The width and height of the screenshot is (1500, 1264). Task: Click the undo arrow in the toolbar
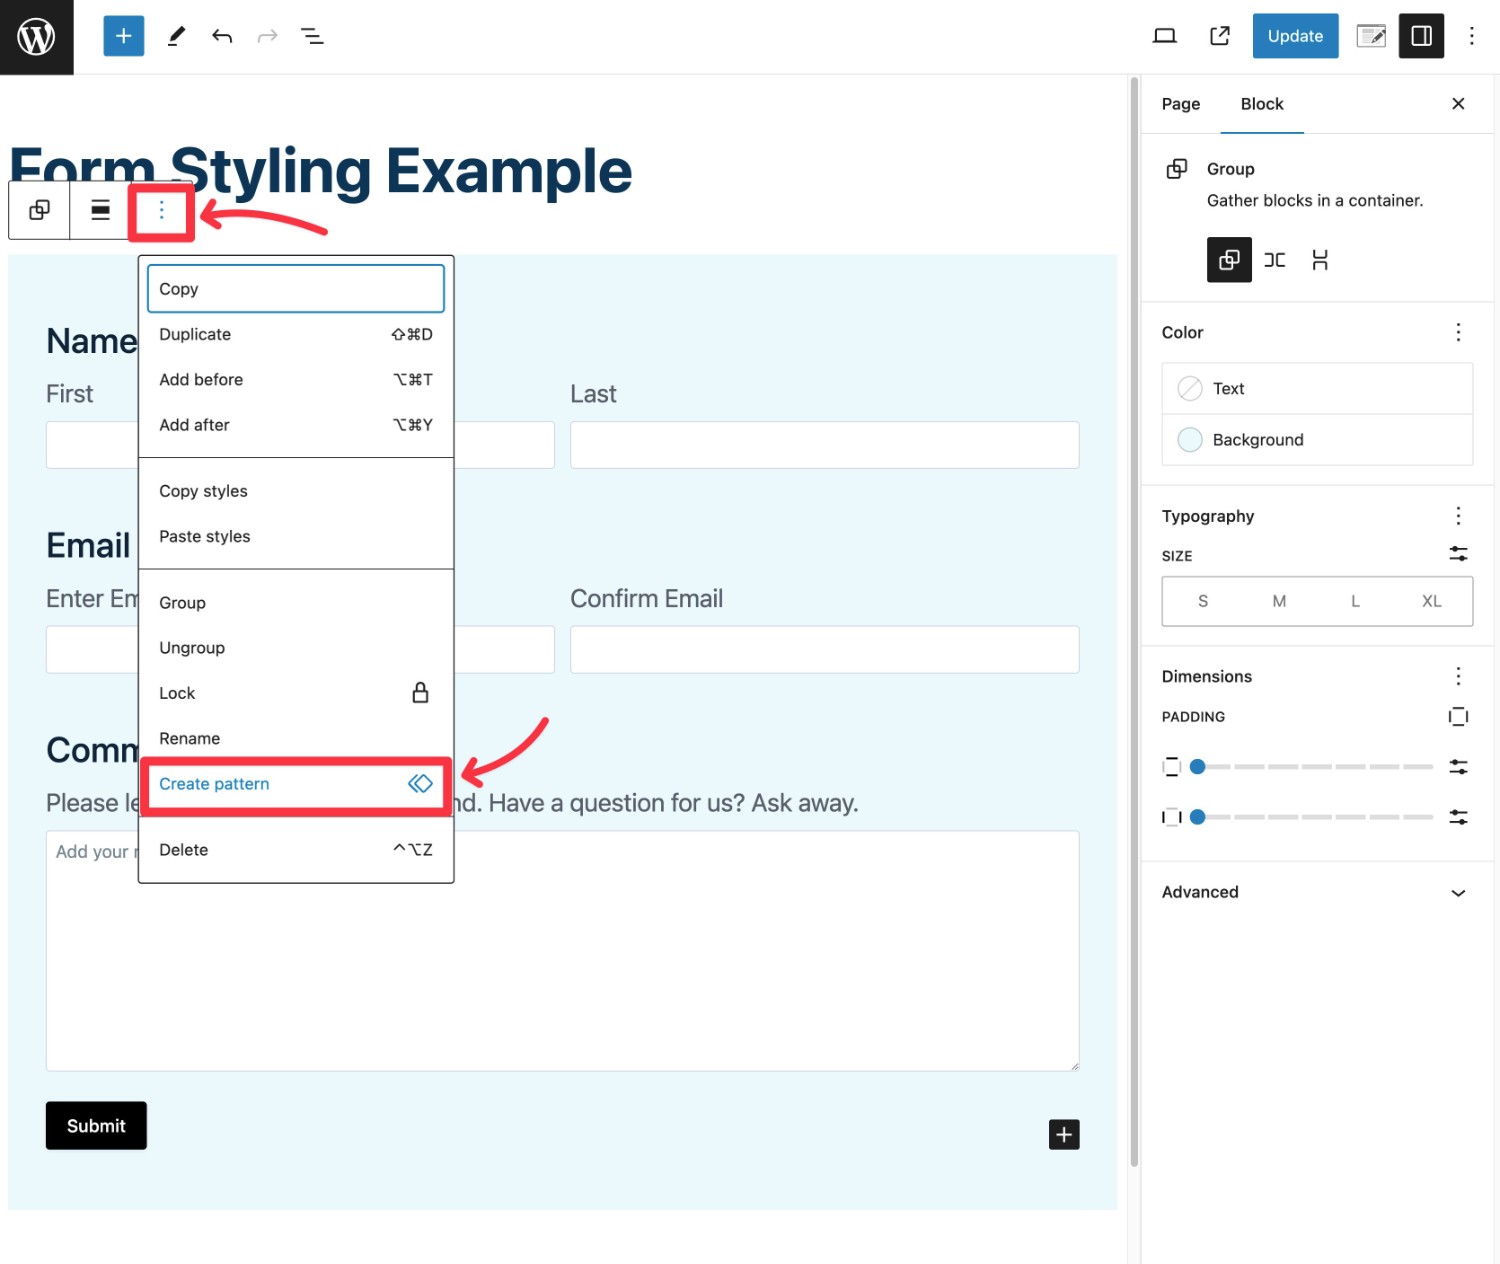[x=222, y=36]
